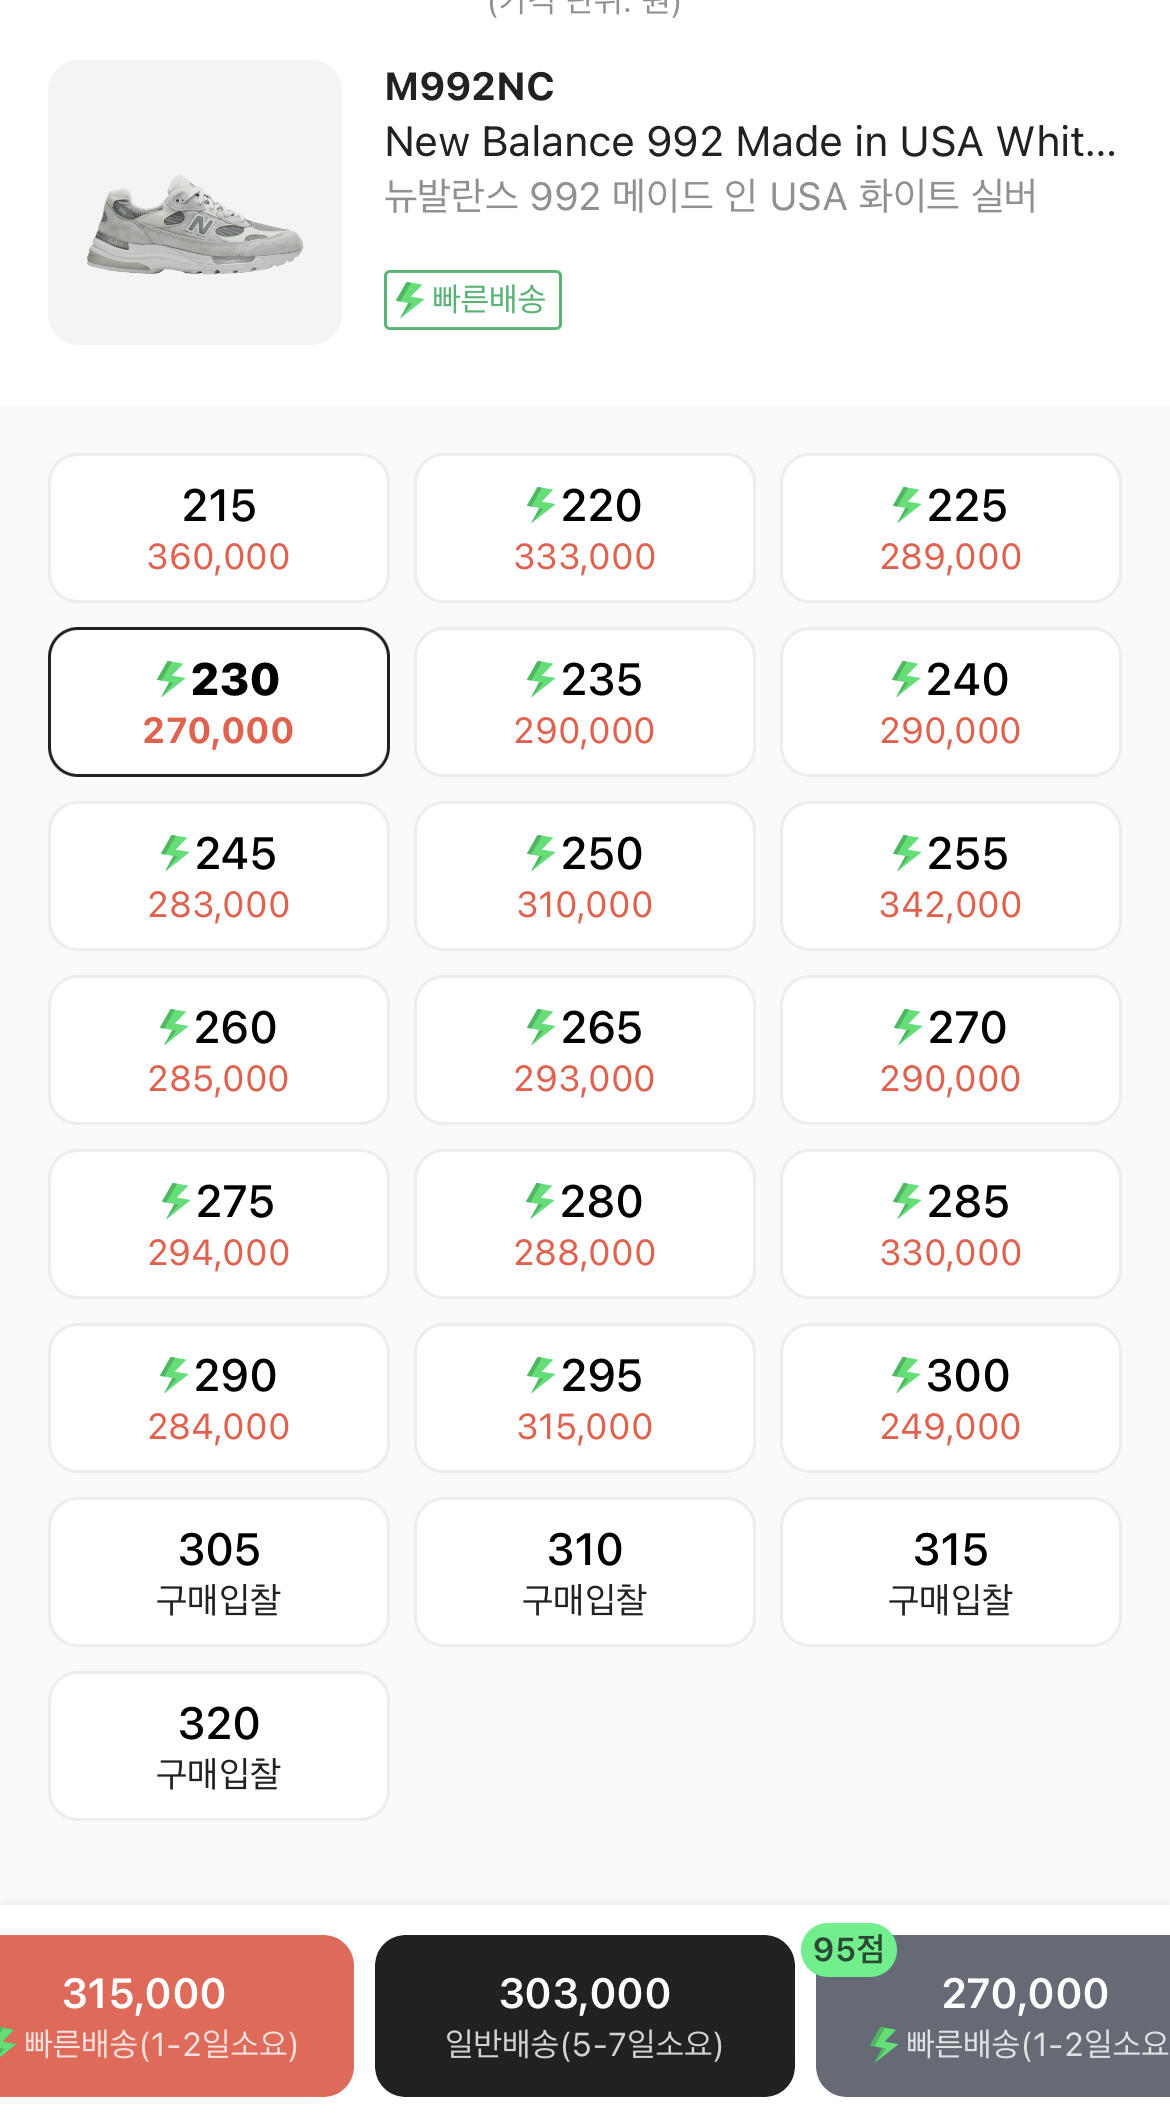Image resolution: width=1170 pixels, height=2127 pixels.
Task: Choose size 300 priced 249,000
Action: [951, 1398]
